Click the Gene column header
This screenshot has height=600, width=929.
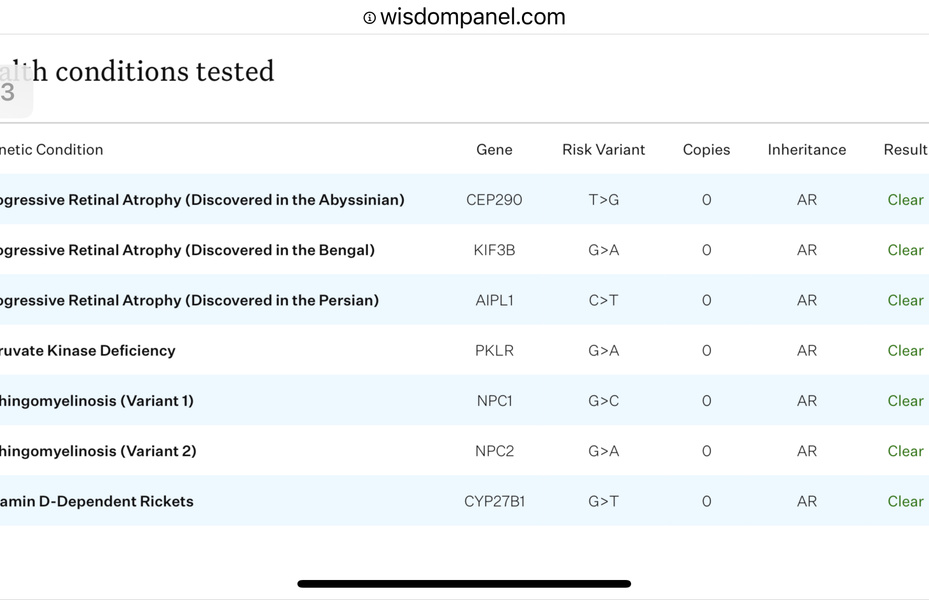[x=494, y=150]
